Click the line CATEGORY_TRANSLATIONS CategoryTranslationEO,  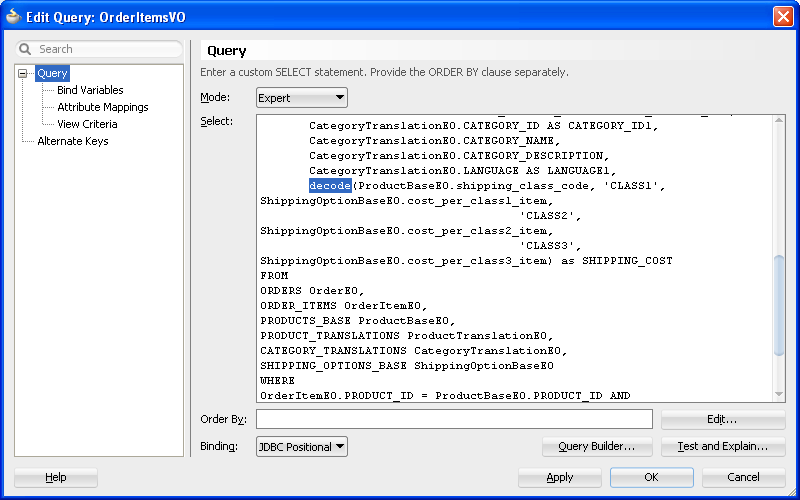click(x=414, y=351)
